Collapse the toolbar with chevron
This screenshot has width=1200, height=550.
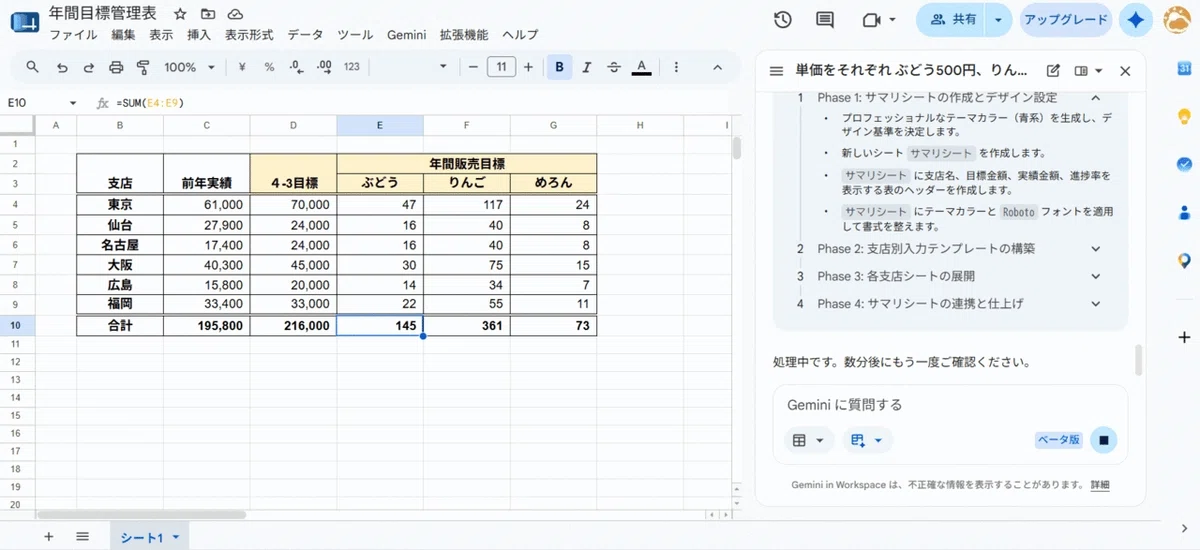(717, 67)
